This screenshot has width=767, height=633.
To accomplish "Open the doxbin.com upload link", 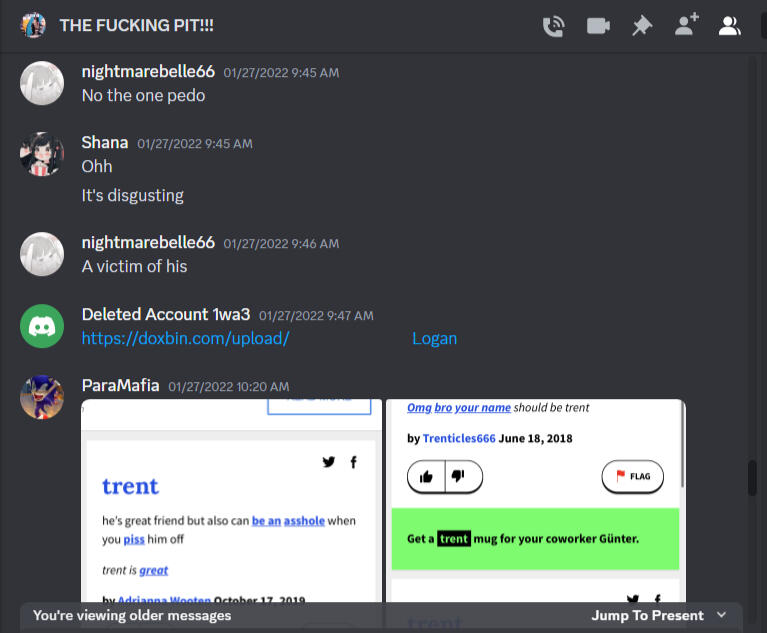I will [185, 339].
